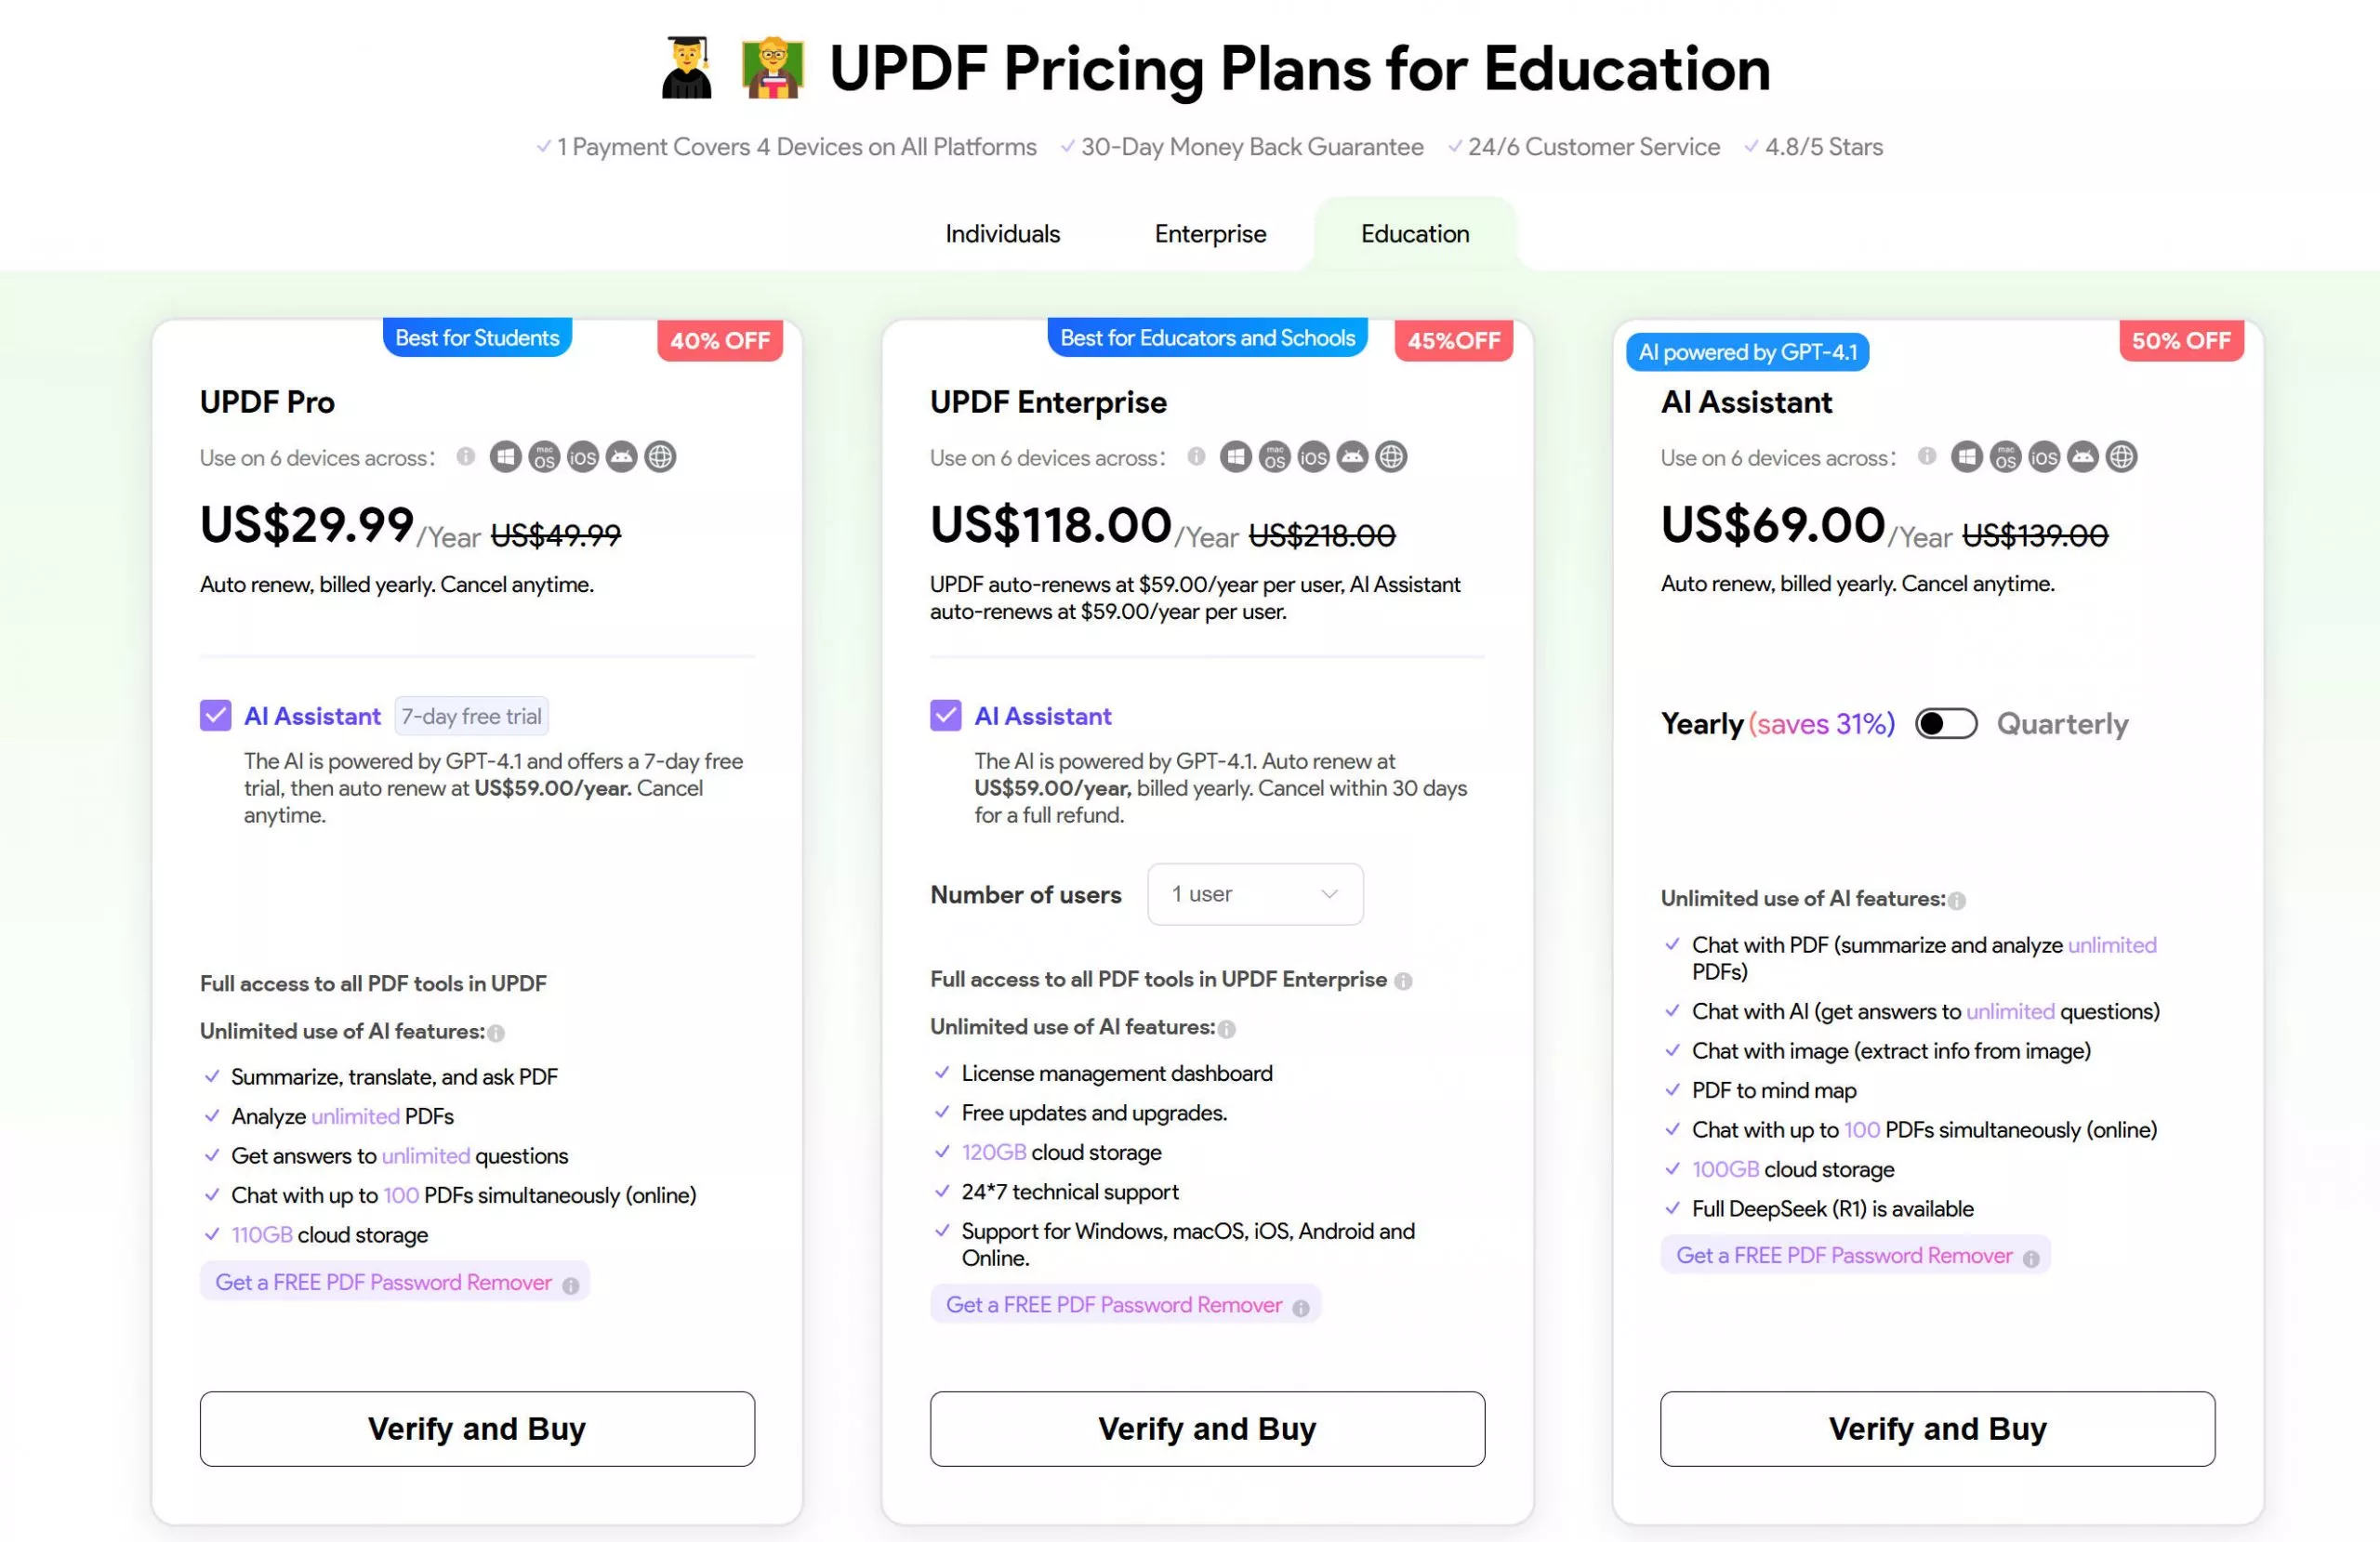
Task: Open the Number of users dropdown
Action: [x=1254, y=894]
